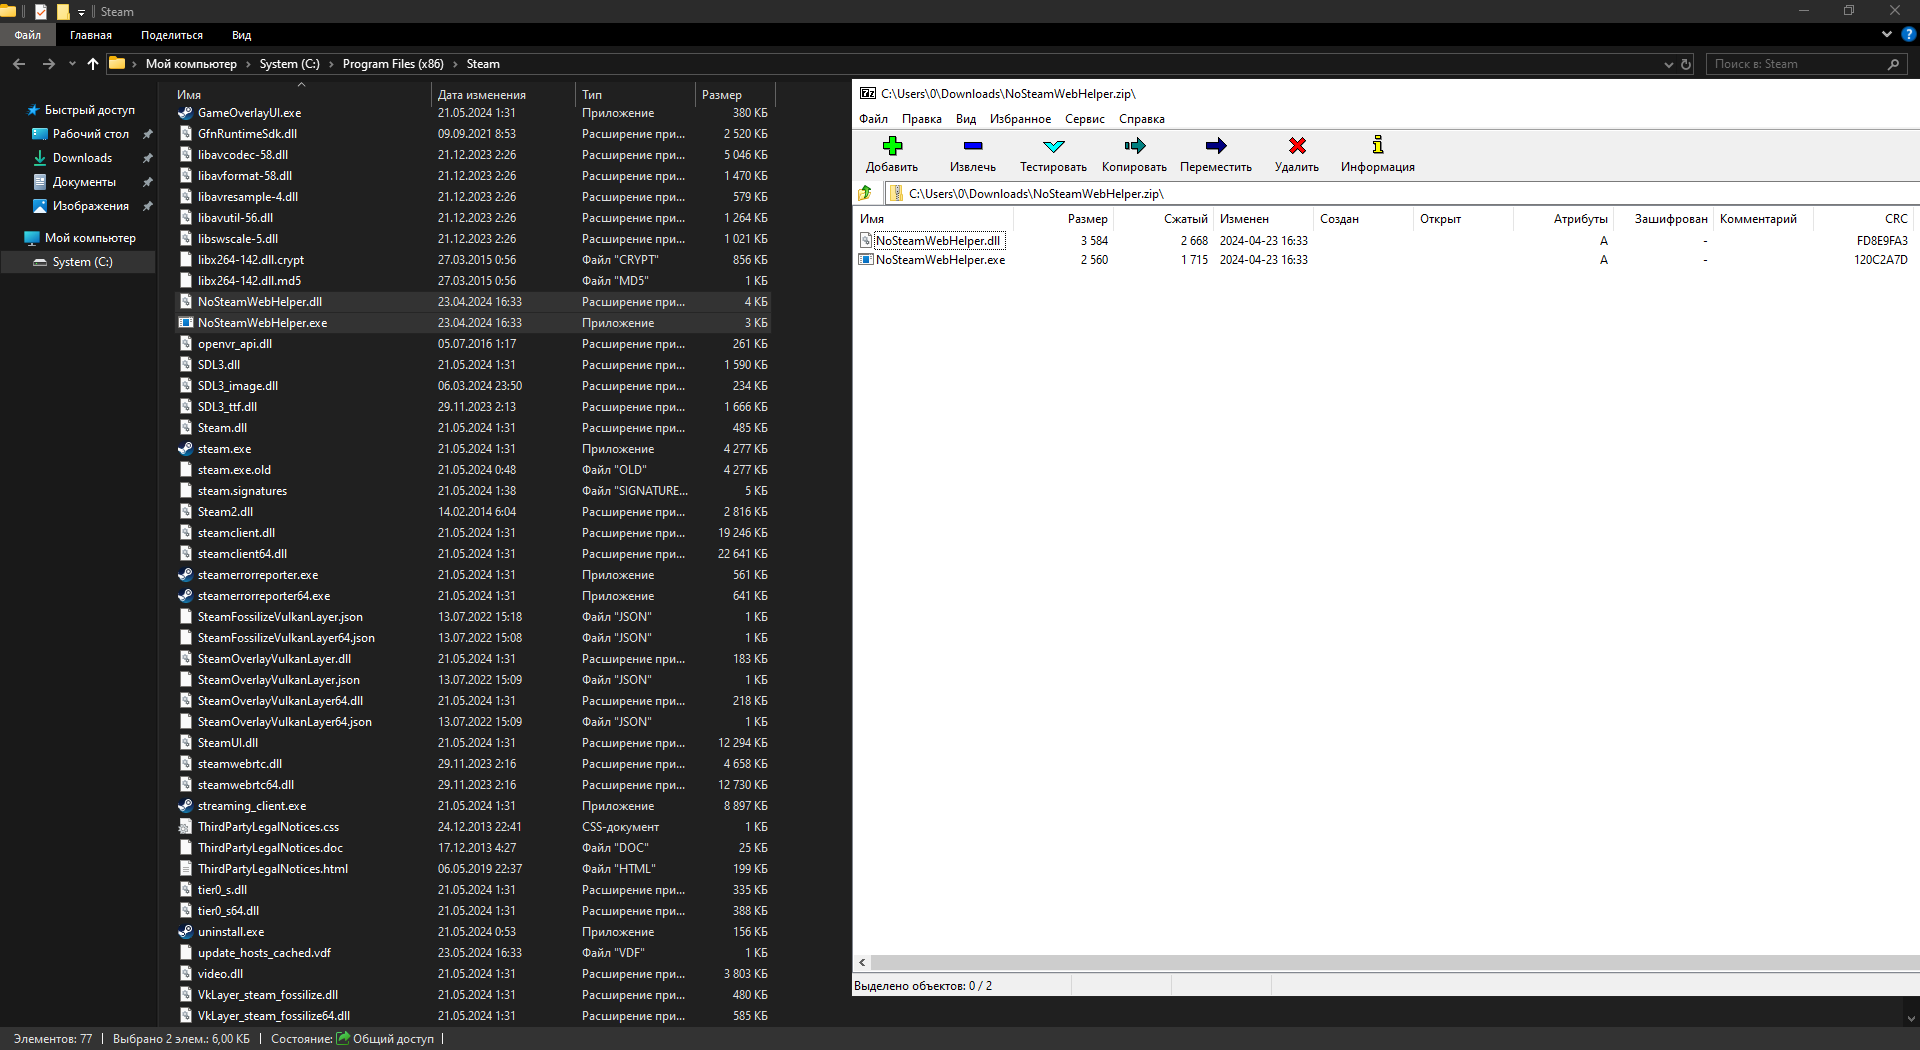Open the Вид ribbon tab in Explorer

tap(242, 35)
